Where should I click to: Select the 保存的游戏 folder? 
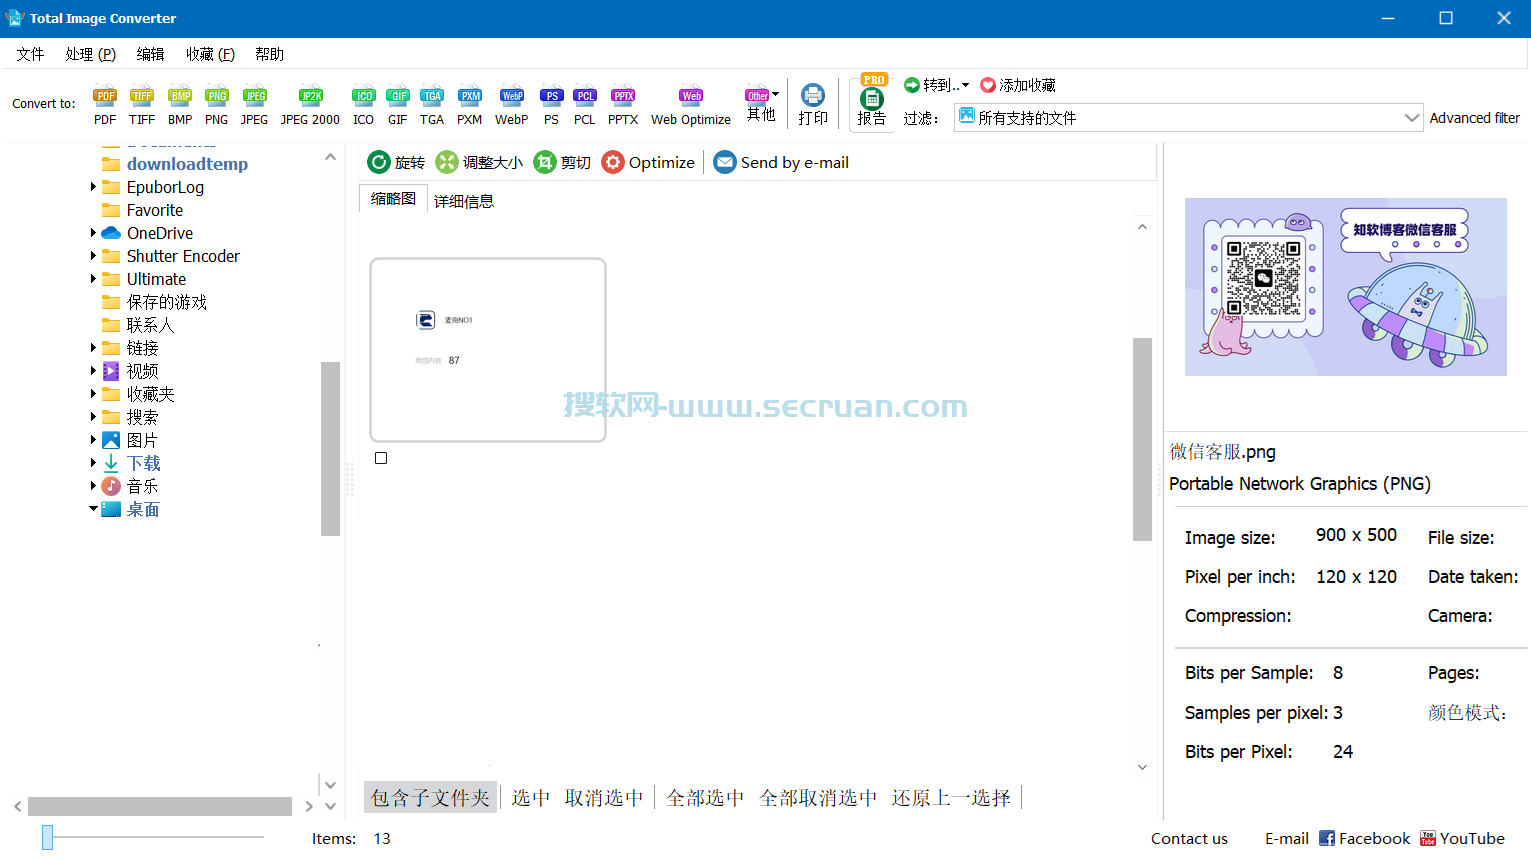(x=167, y=302)
